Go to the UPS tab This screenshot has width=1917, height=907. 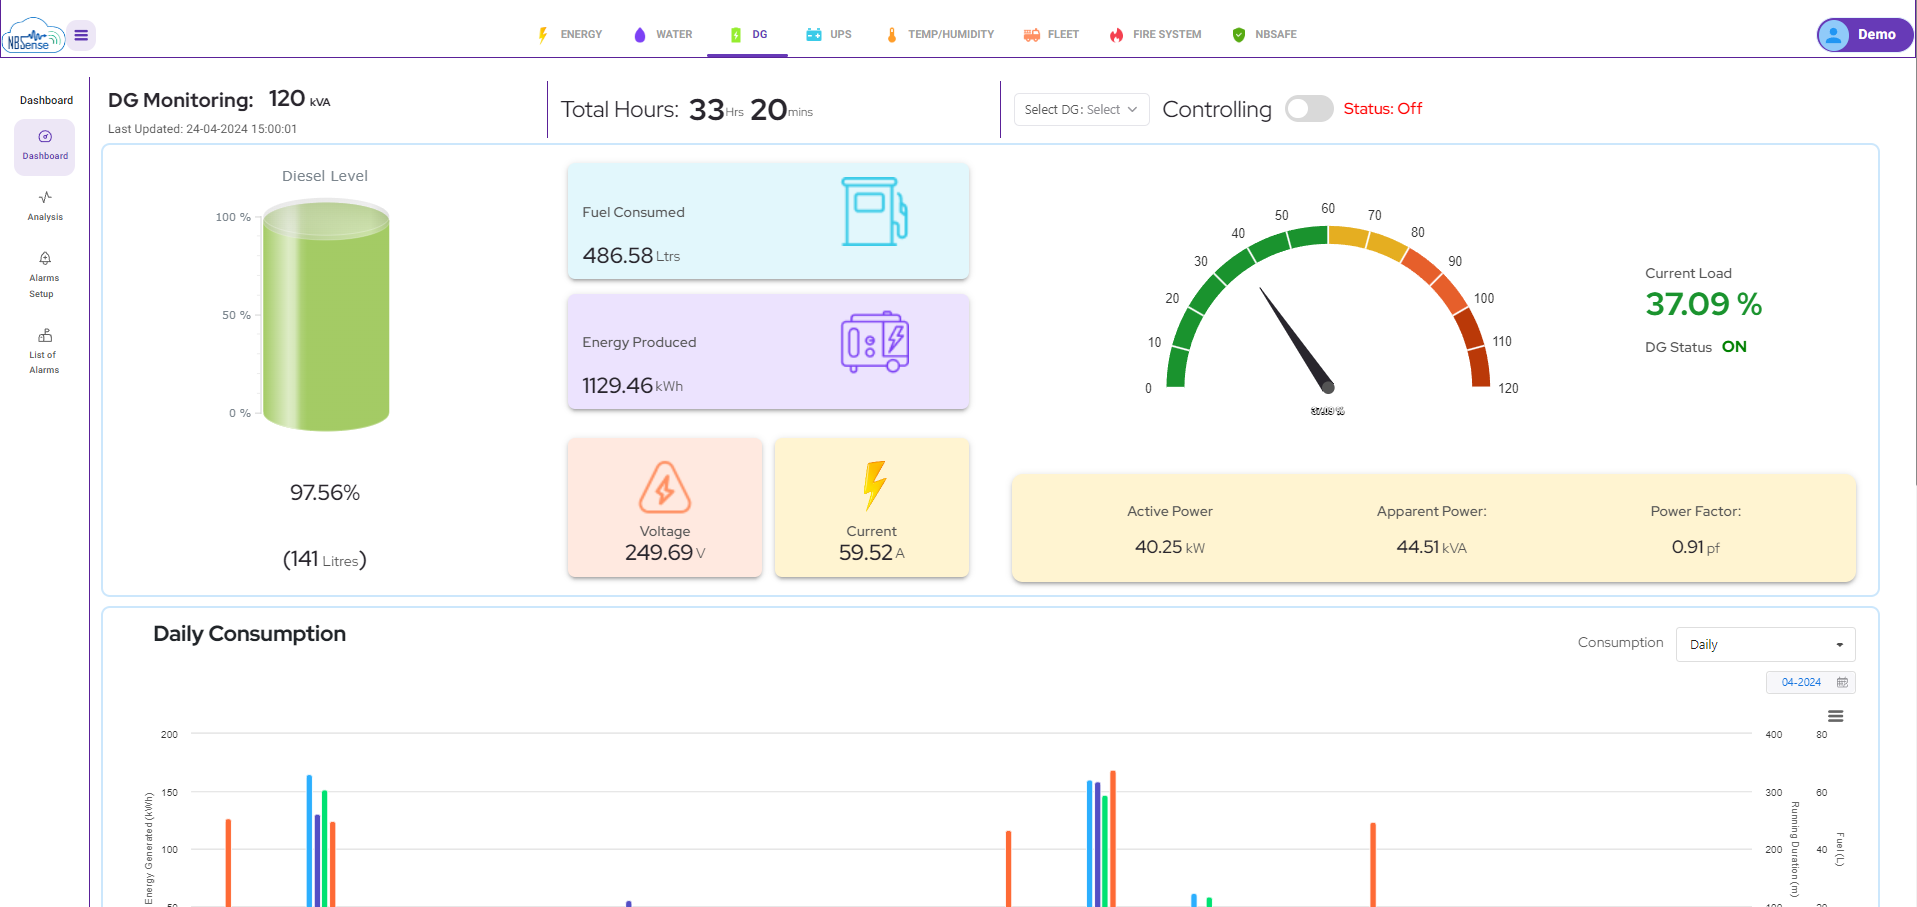point(828,34)
